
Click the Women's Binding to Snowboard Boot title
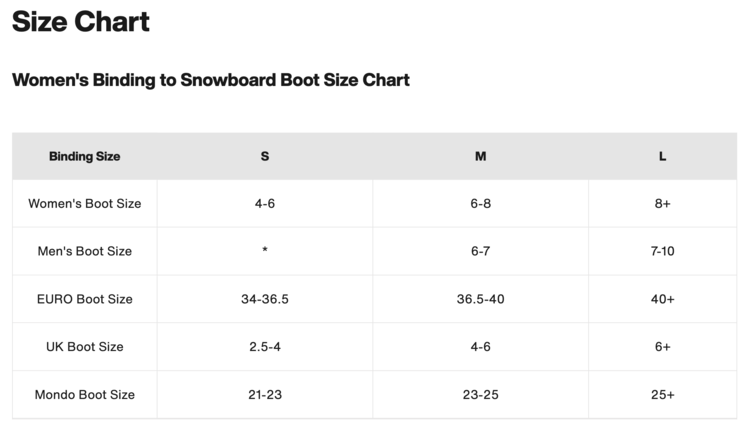tap(211, 80)
